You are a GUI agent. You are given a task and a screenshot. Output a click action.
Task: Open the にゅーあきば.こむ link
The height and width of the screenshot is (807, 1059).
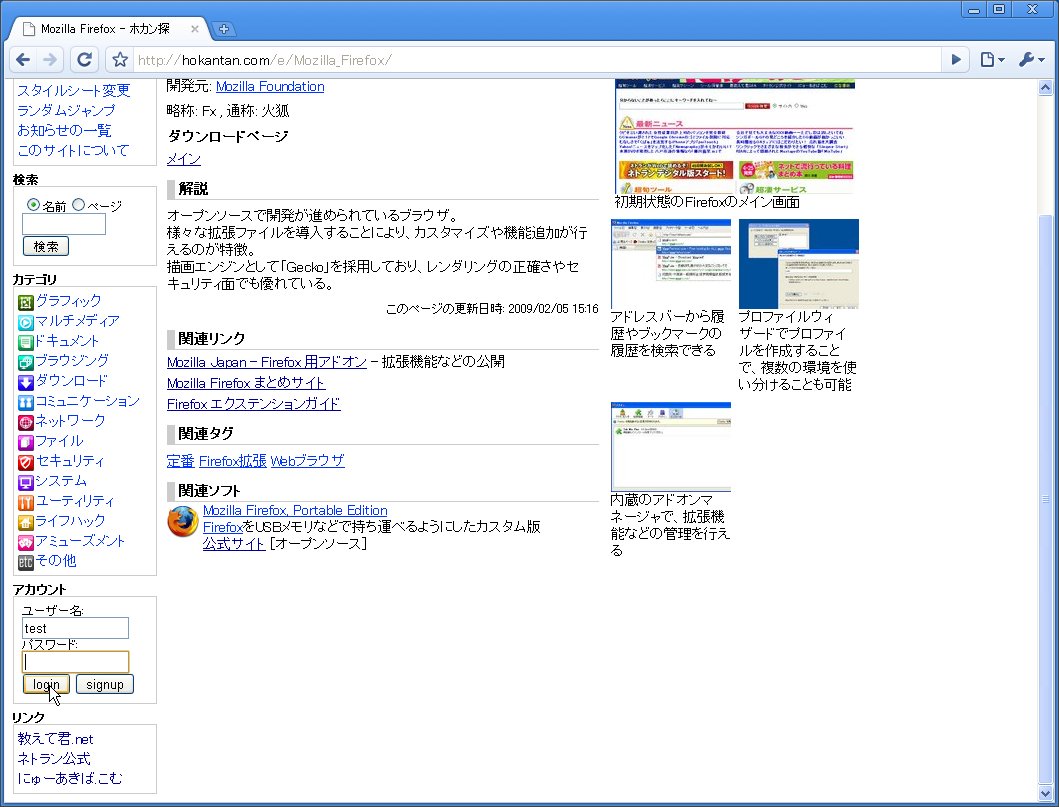(x=70, y=779)
